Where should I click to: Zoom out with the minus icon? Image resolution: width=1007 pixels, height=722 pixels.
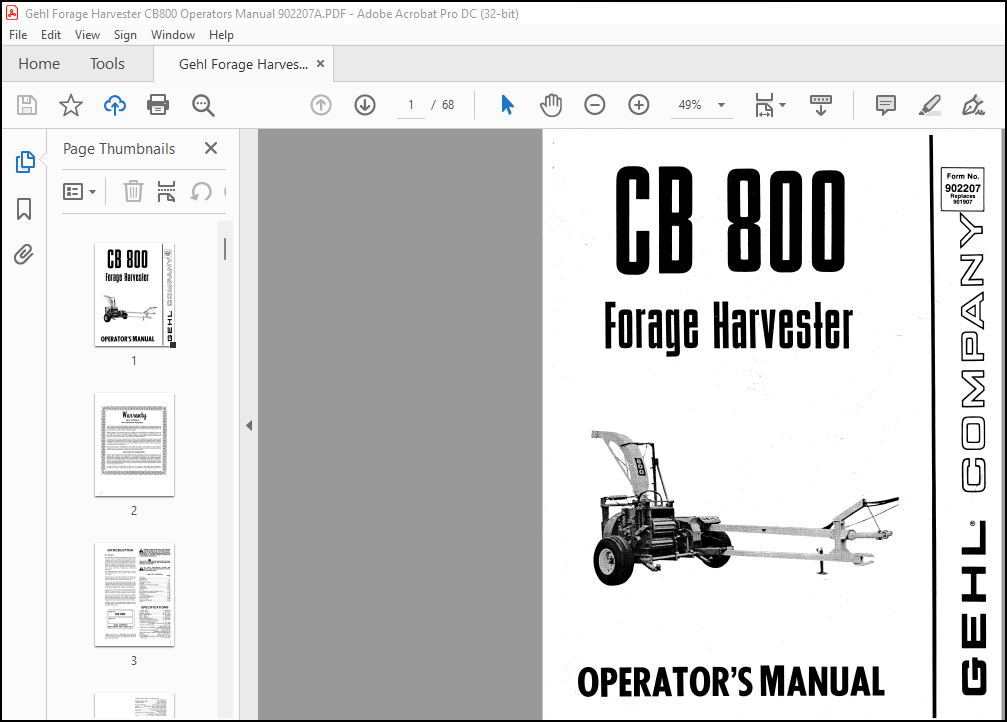[595, 105]
